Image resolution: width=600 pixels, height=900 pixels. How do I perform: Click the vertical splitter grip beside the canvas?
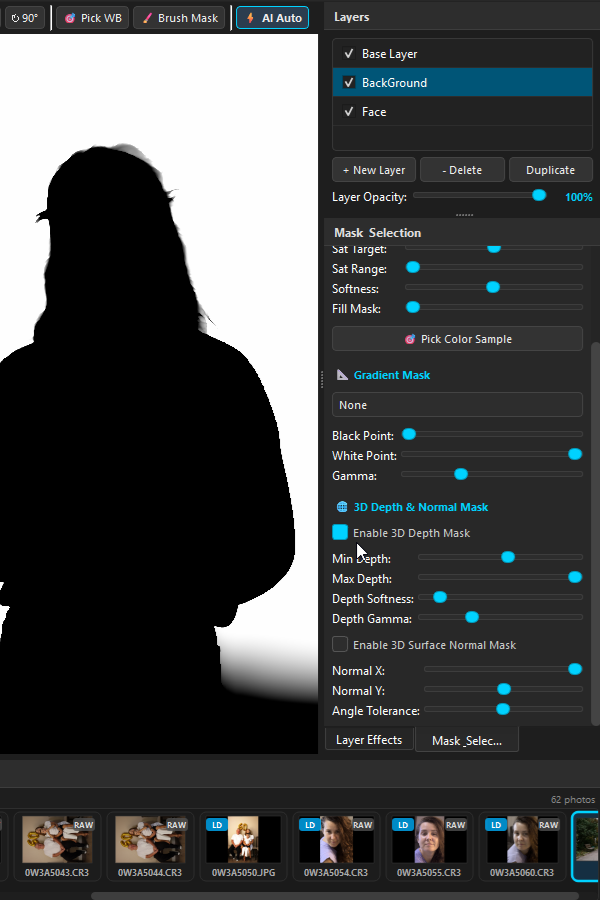[322, 379]
